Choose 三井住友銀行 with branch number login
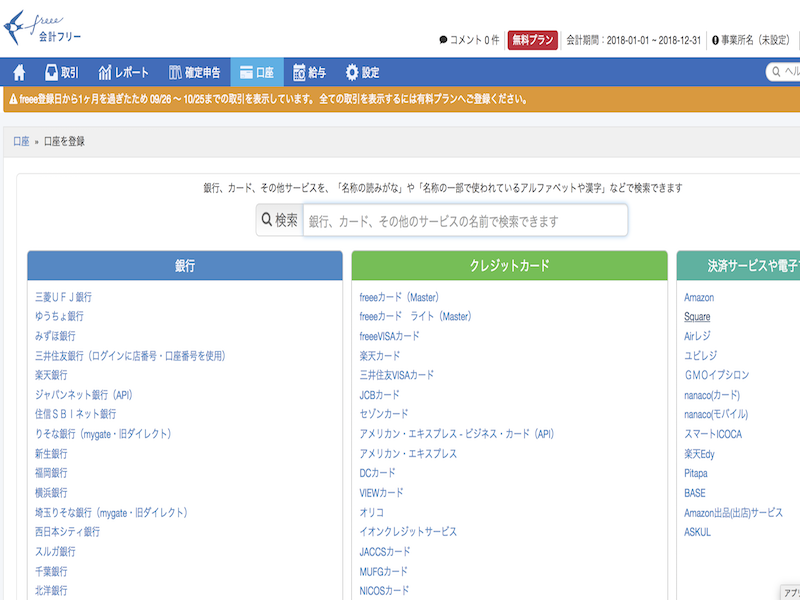 [x=130, y=356]
